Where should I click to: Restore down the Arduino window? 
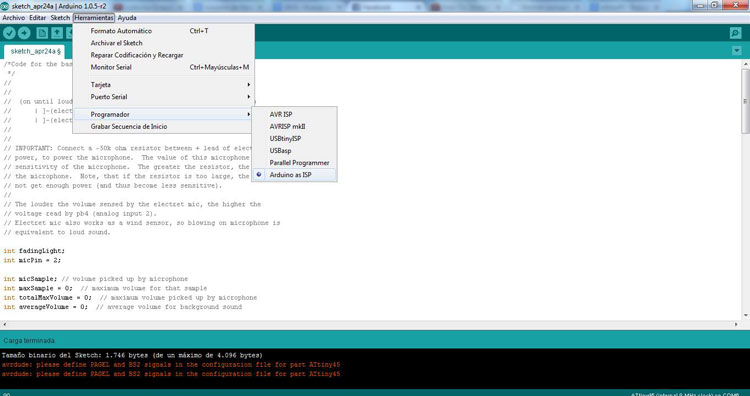point(715,5)
